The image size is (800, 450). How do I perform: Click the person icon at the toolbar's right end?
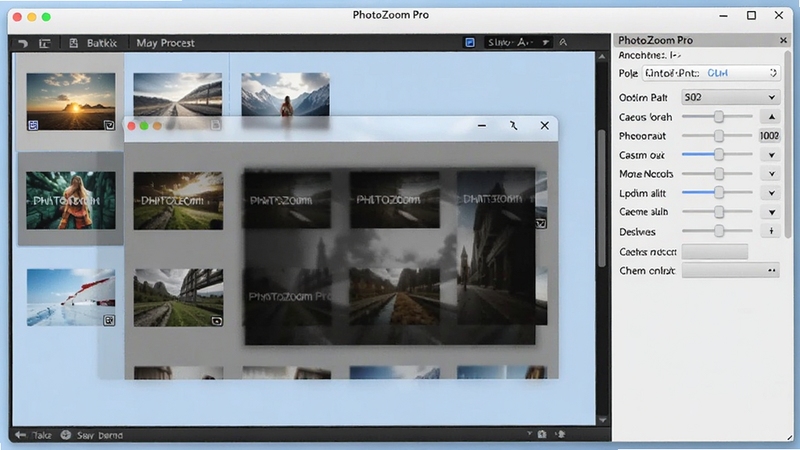point(563,42)
